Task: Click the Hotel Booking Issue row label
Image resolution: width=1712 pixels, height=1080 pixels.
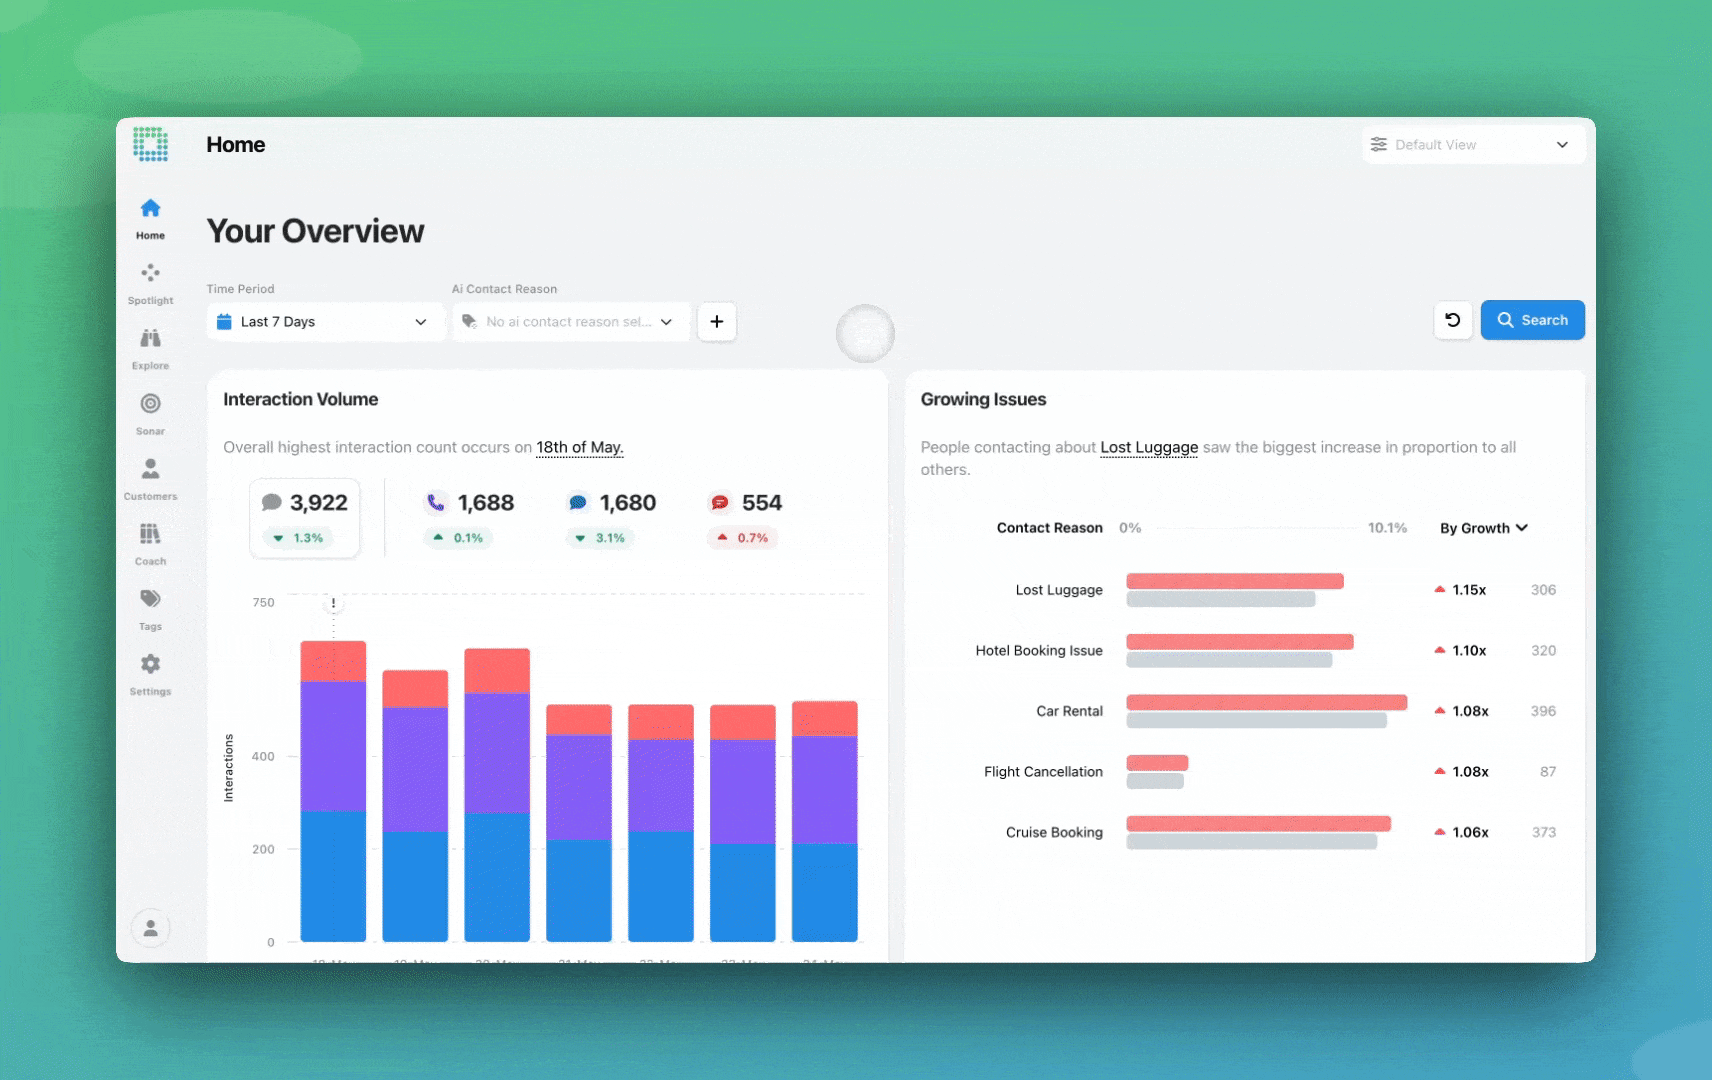Action: point(1039,650)
